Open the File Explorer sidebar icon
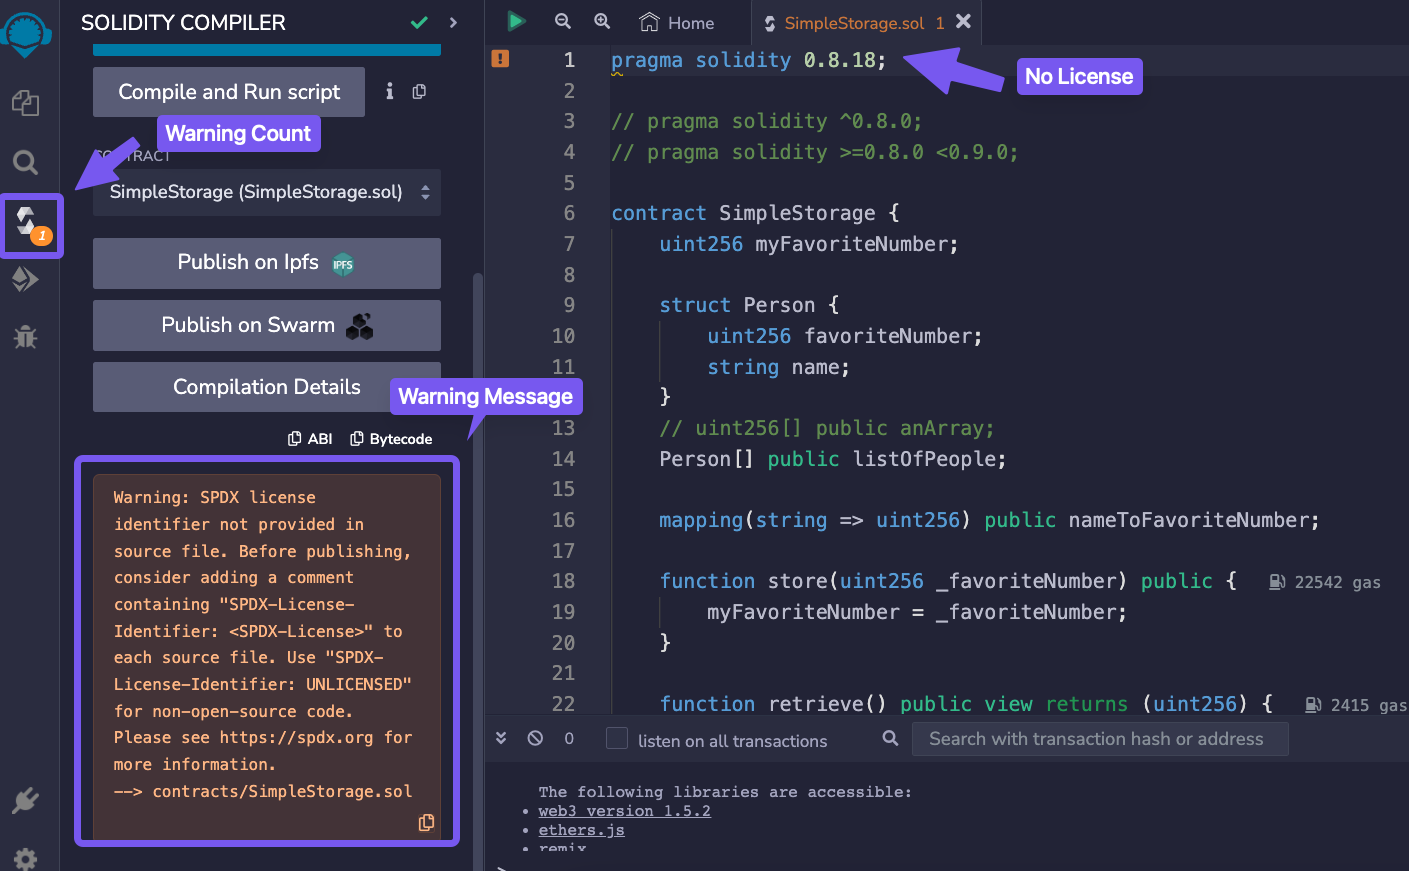1409x871 pixels. [x=26, y=103]
